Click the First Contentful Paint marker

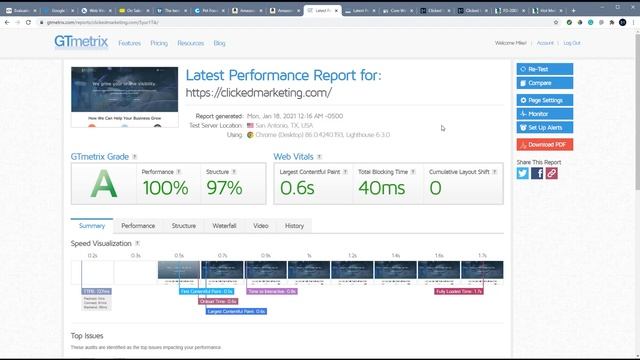pyautogui.click(x=207, y=291)
